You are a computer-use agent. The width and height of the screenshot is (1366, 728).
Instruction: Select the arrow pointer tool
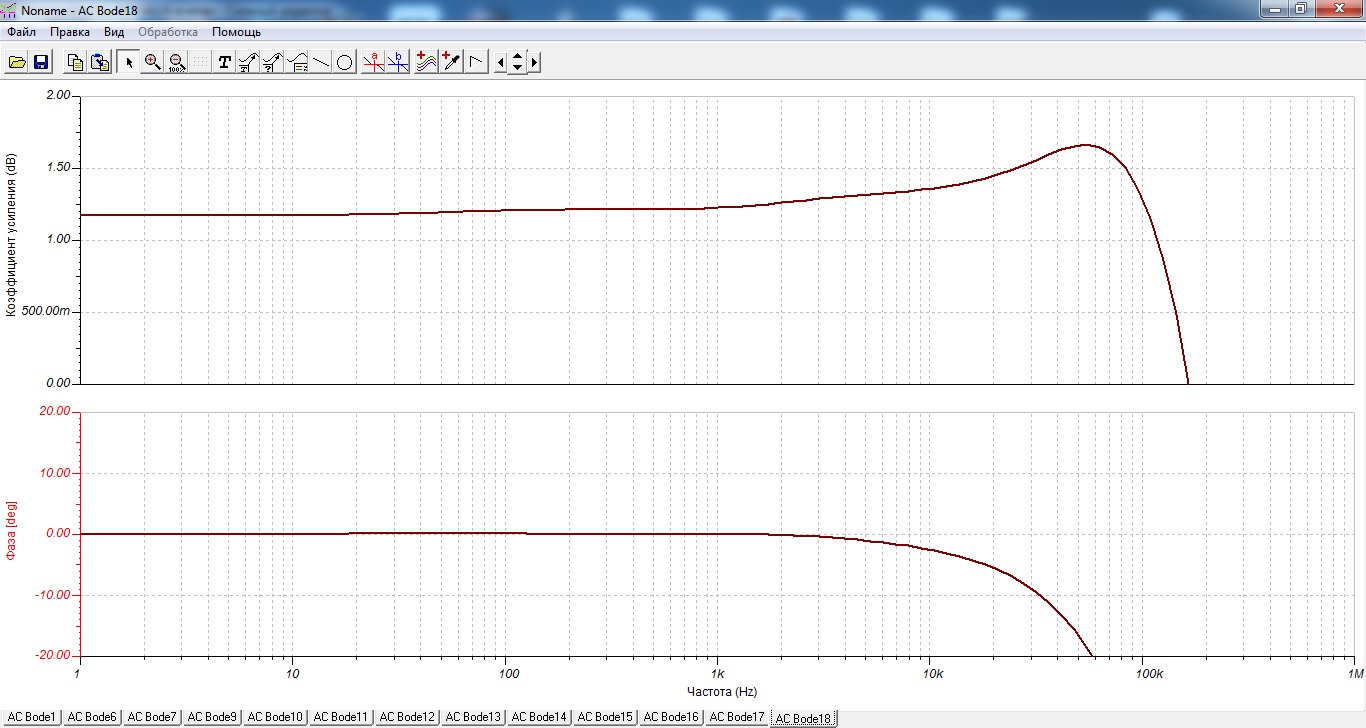coord(129,62)
